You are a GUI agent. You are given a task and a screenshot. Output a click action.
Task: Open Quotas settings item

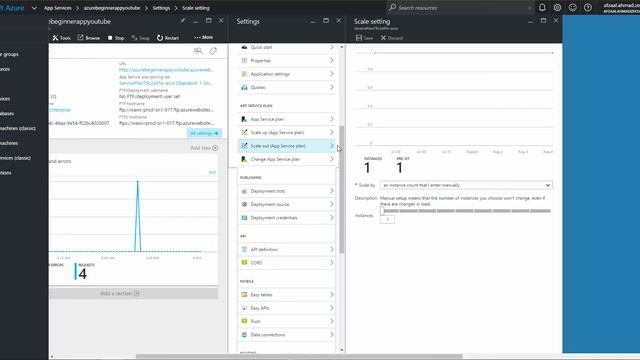click(287, 87)
